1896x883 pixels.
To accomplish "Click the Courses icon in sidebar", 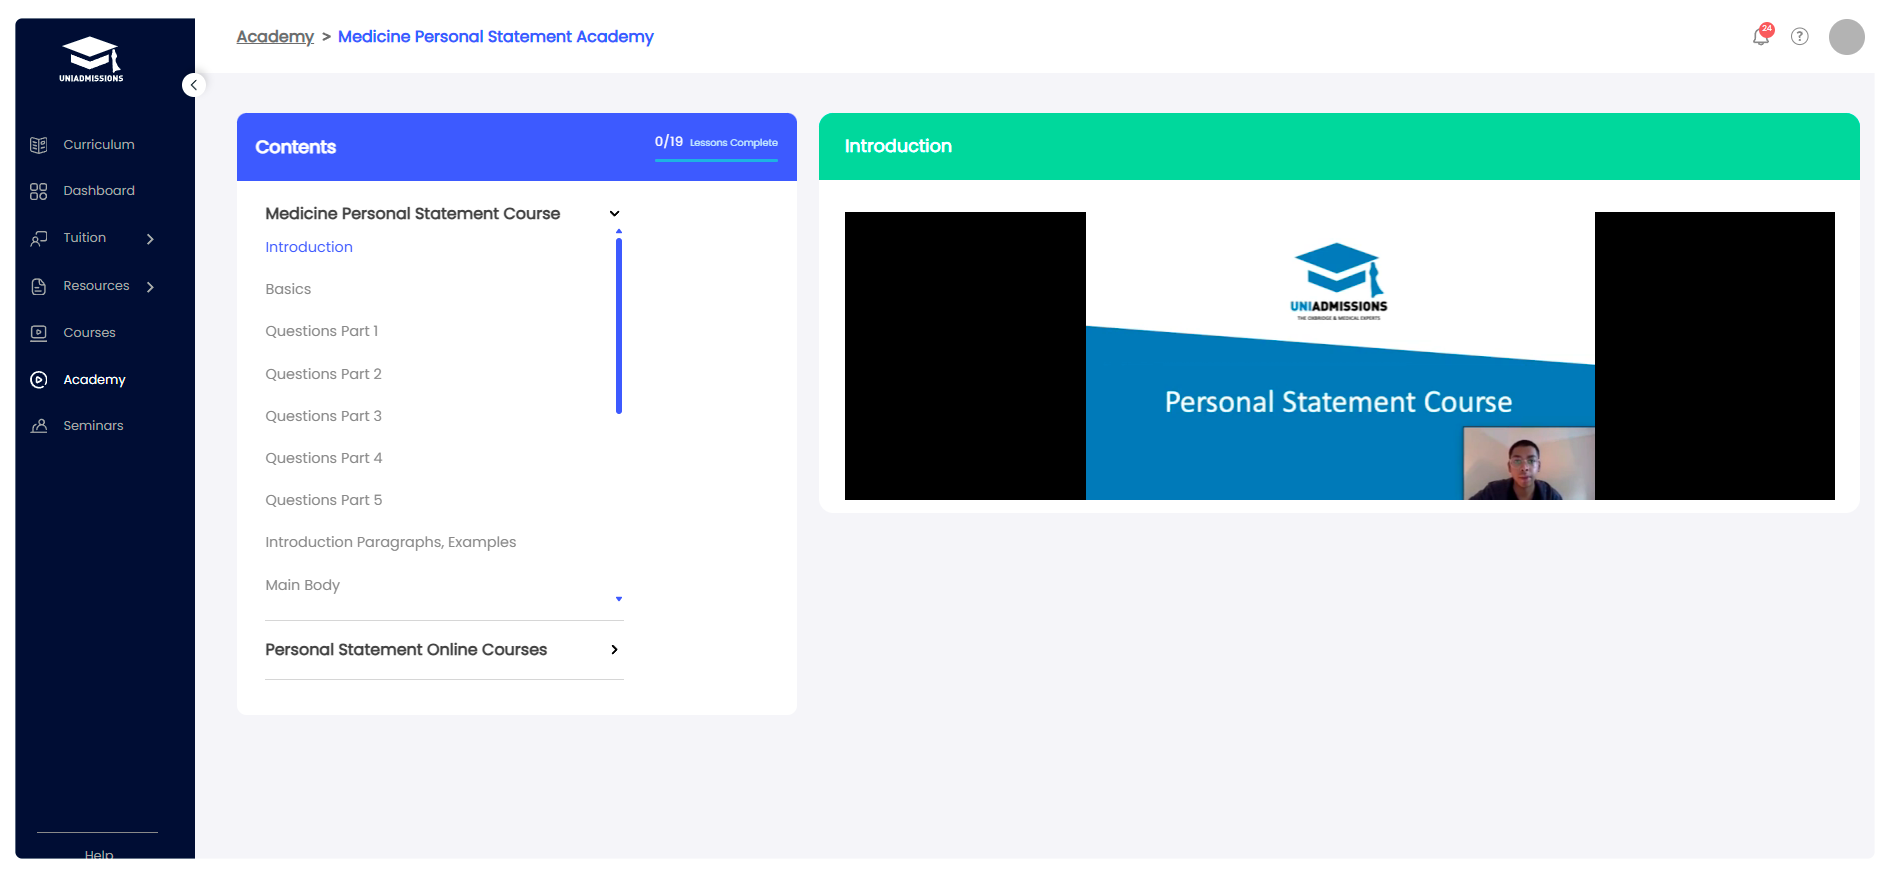I will tap(39, 333).
